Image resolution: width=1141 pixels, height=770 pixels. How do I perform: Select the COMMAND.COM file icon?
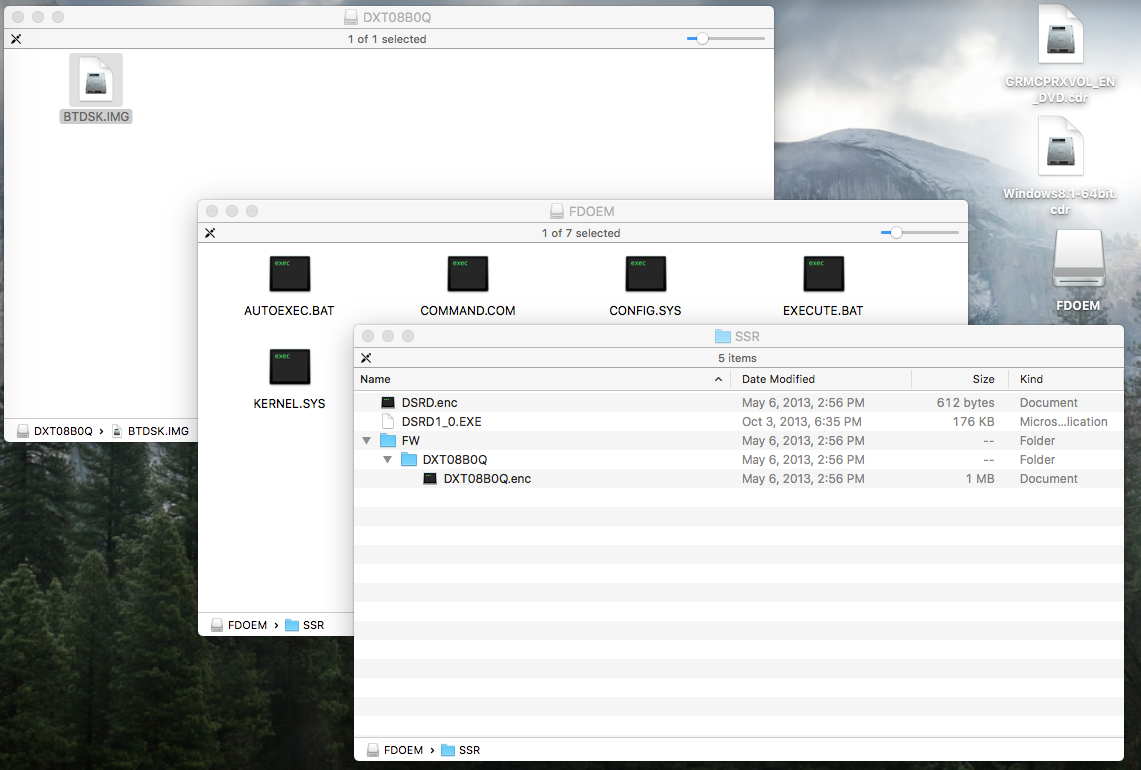(468, 274)
